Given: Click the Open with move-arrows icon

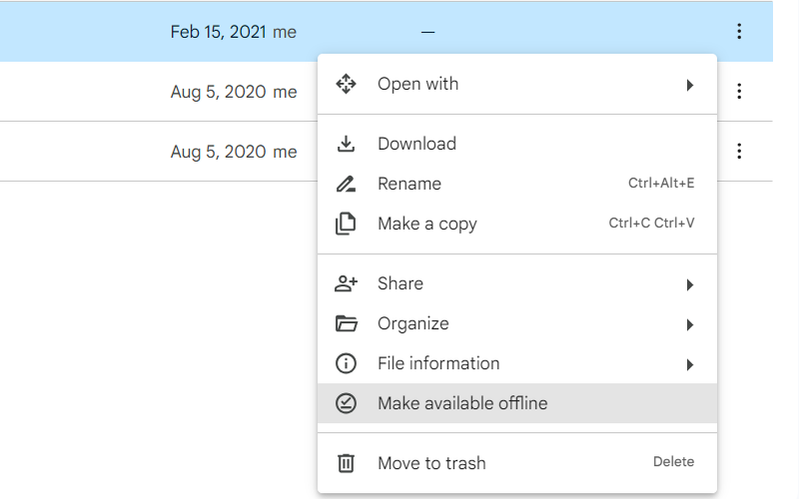Looking at the screenshot, I should tap(345, 84).
